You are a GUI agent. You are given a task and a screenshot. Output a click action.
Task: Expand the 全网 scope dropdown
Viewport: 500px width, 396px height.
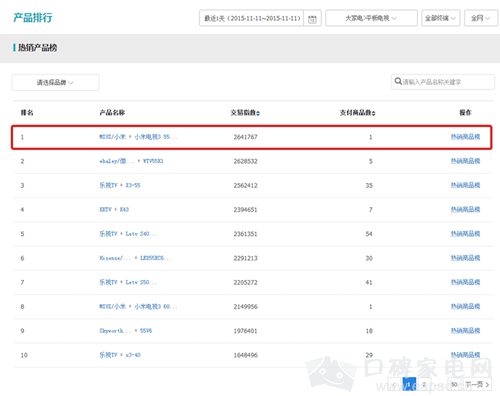coord(481,18)
